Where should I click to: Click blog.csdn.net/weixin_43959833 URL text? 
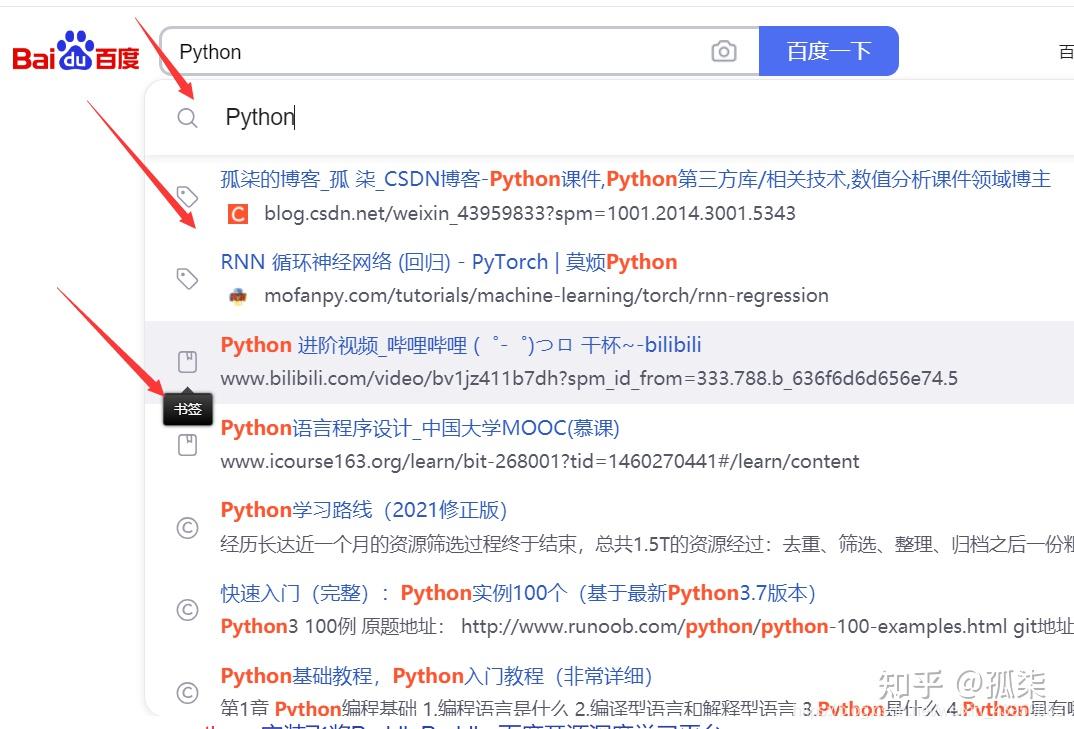tap(530, 214)
